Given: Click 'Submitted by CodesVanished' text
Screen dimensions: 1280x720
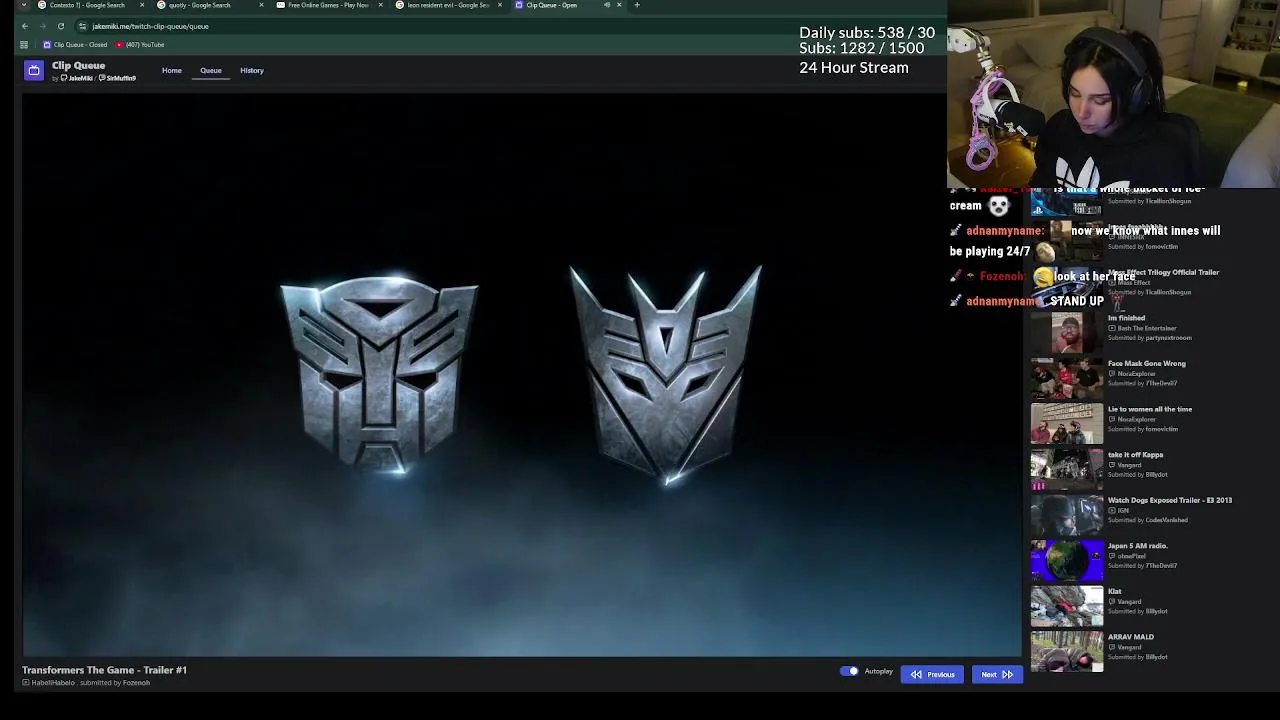Looking at the screenshot, I should (x=1148, y=520).
